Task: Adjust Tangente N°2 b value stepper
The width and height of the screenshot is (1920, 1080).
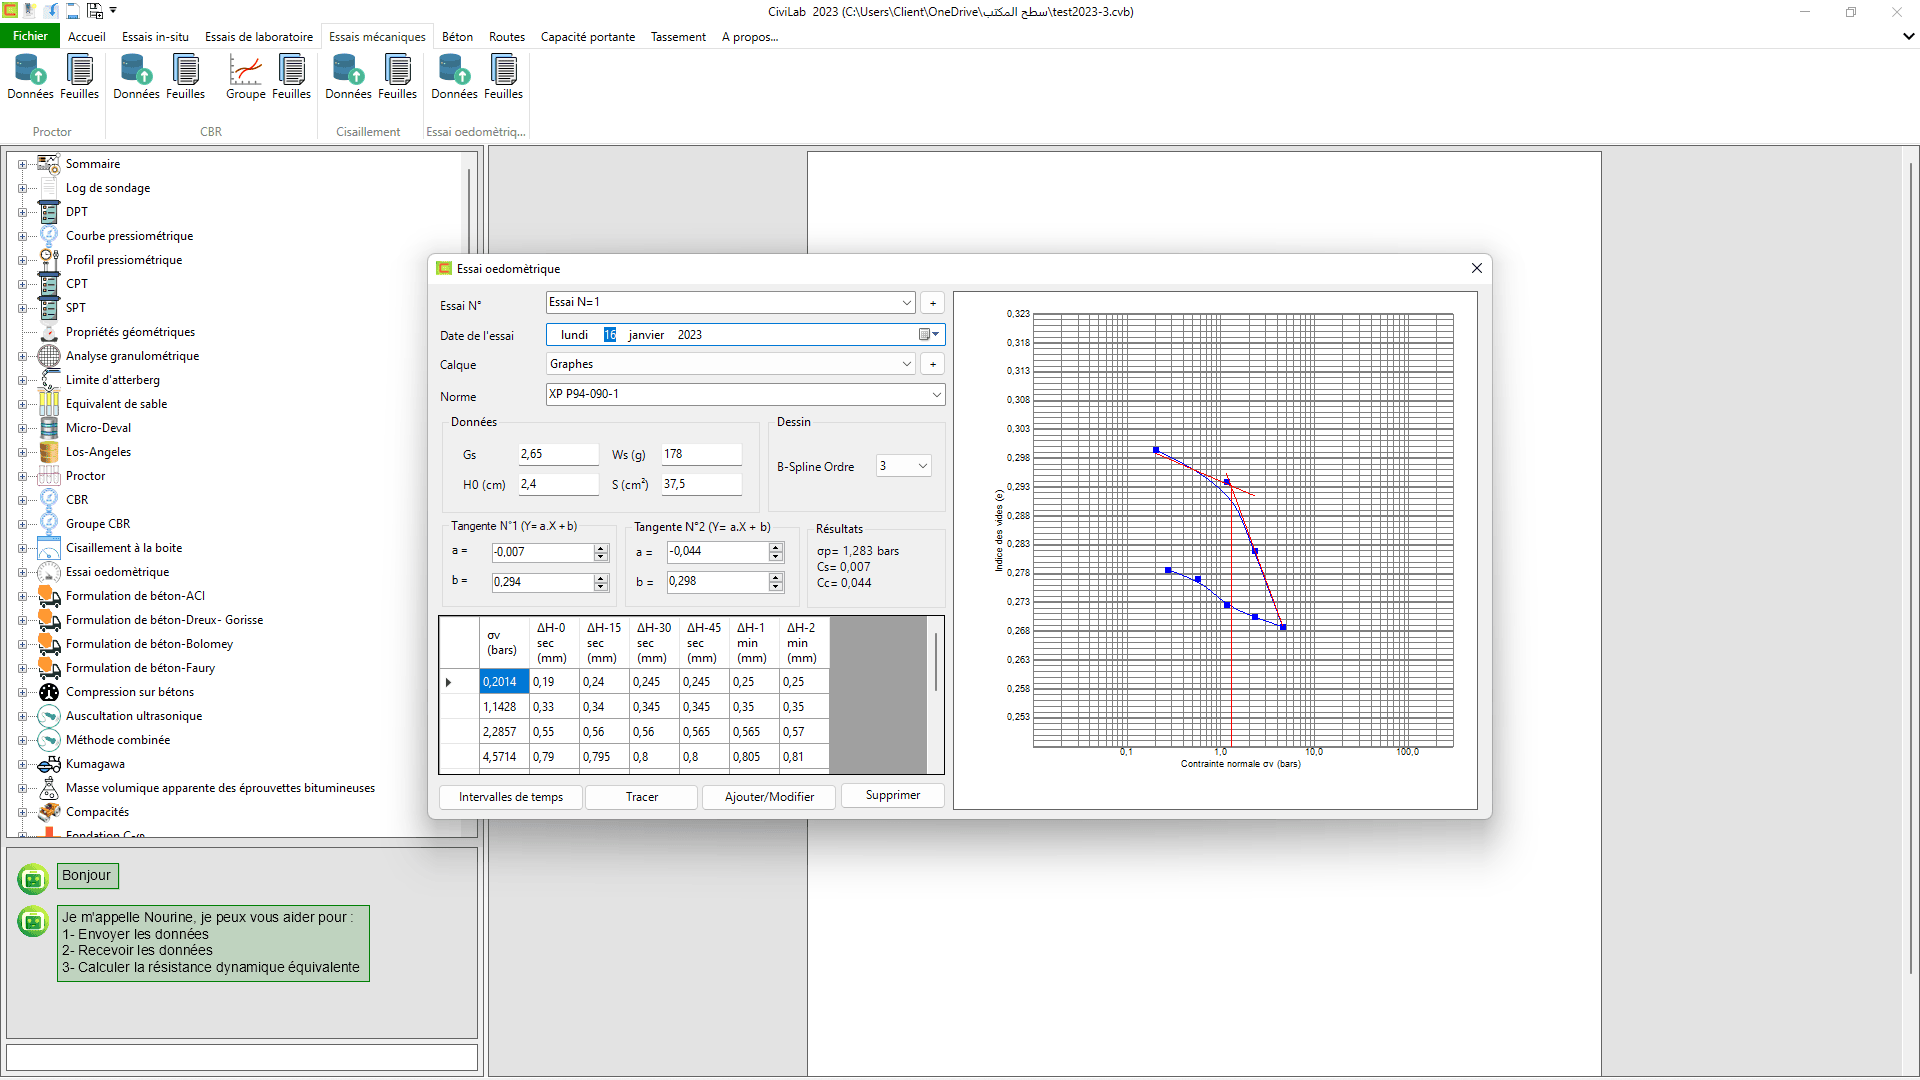Action: tap(776, 581)
